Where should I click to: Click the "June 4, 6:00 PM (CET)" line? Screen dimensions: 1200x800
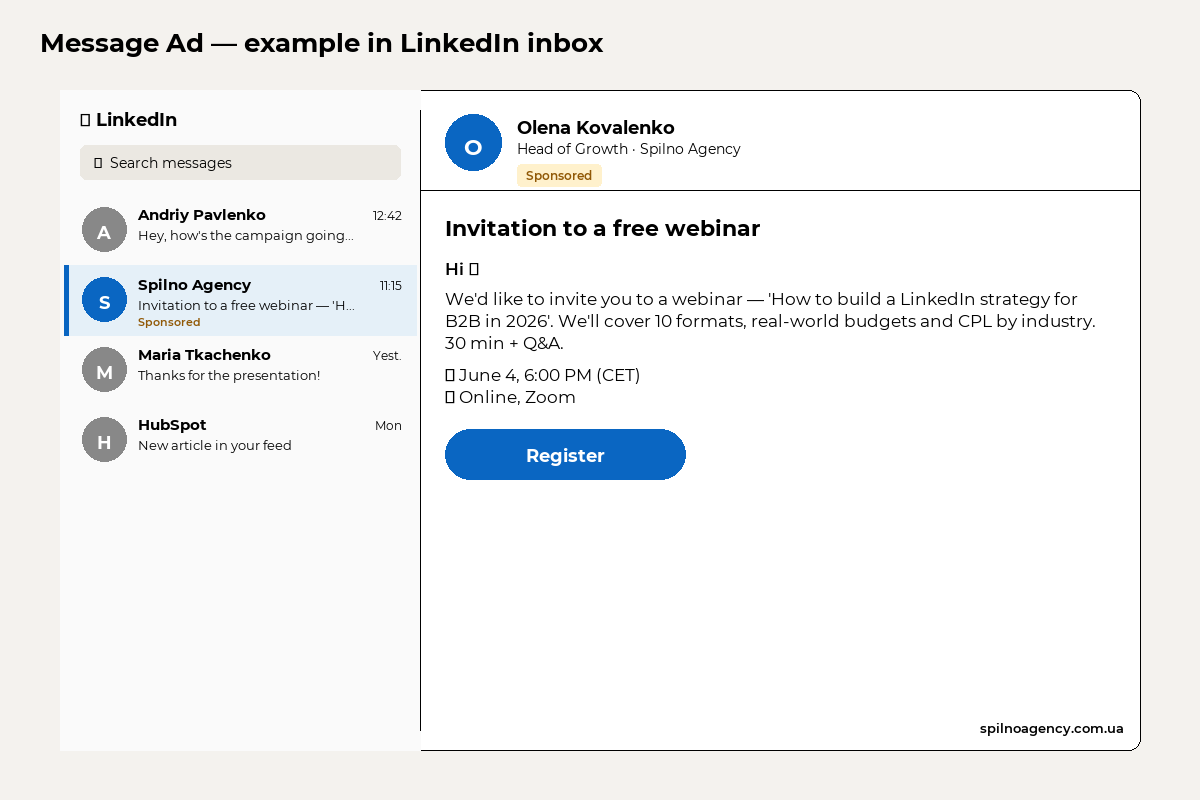(542, 375)
